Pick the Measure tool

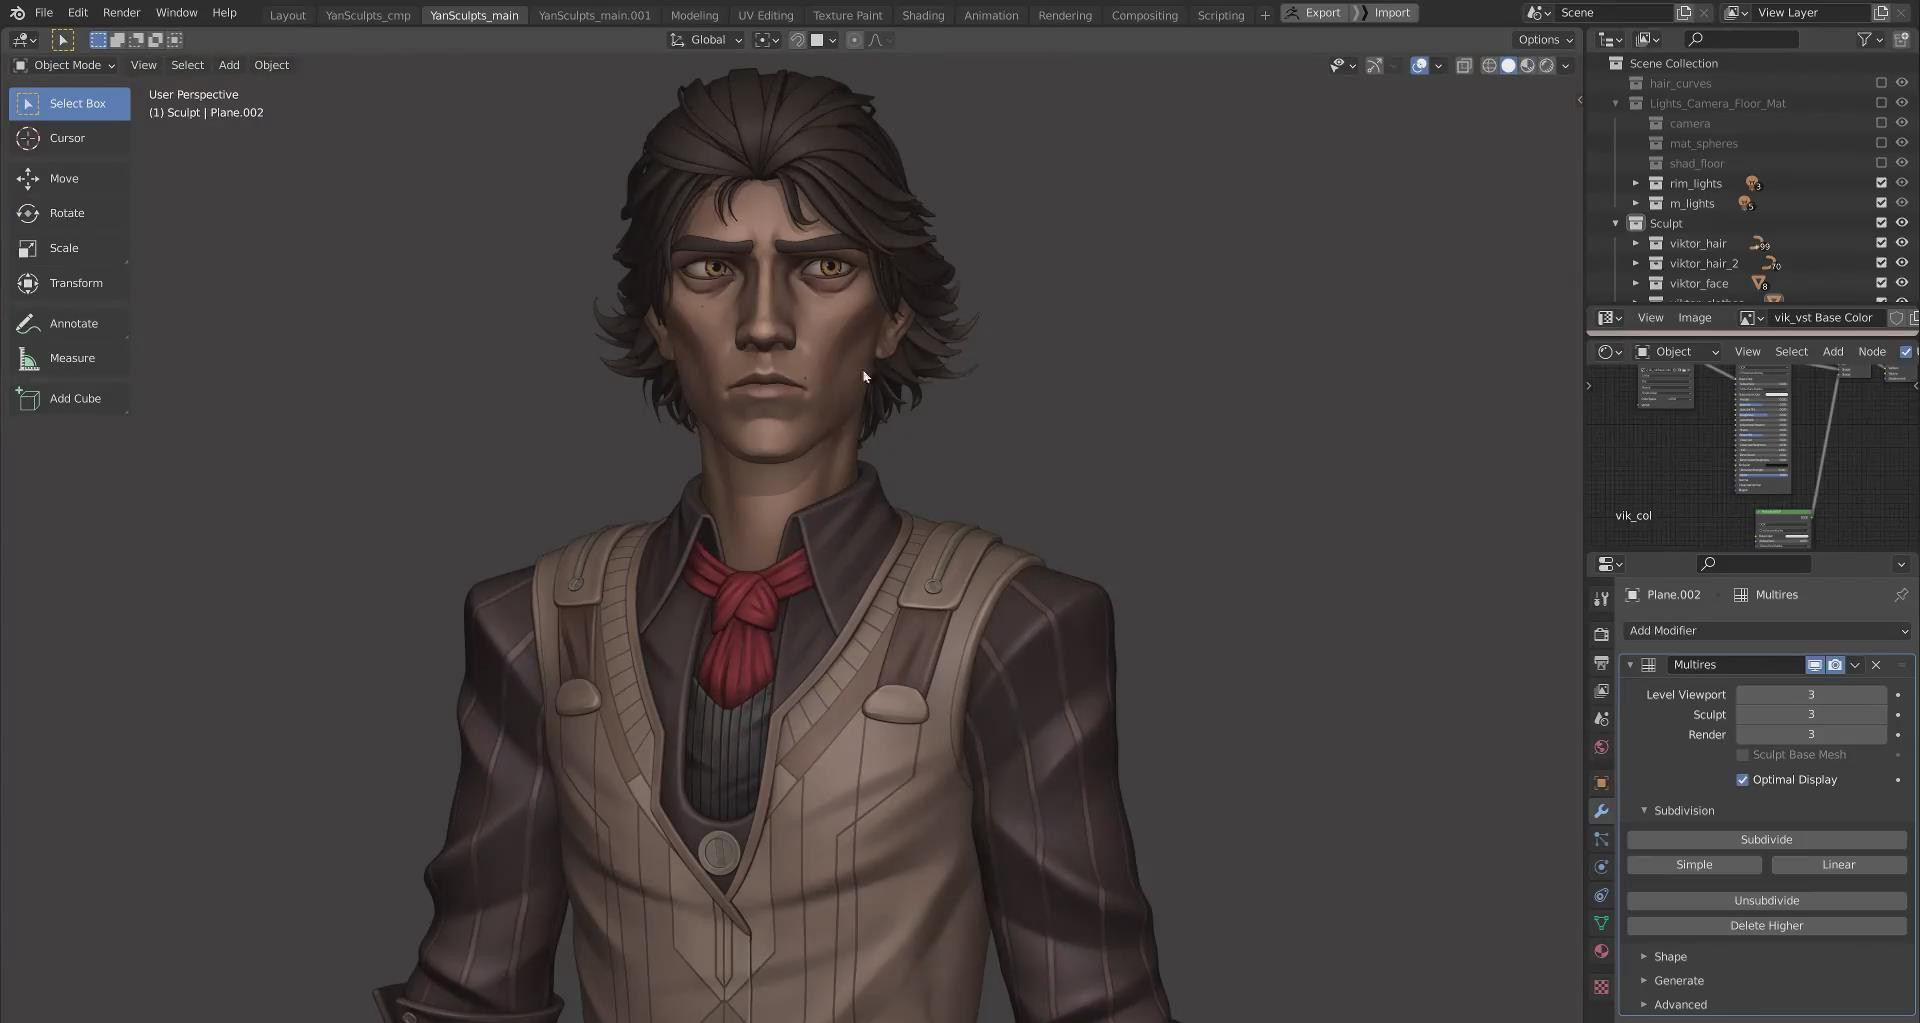[72, 358]
